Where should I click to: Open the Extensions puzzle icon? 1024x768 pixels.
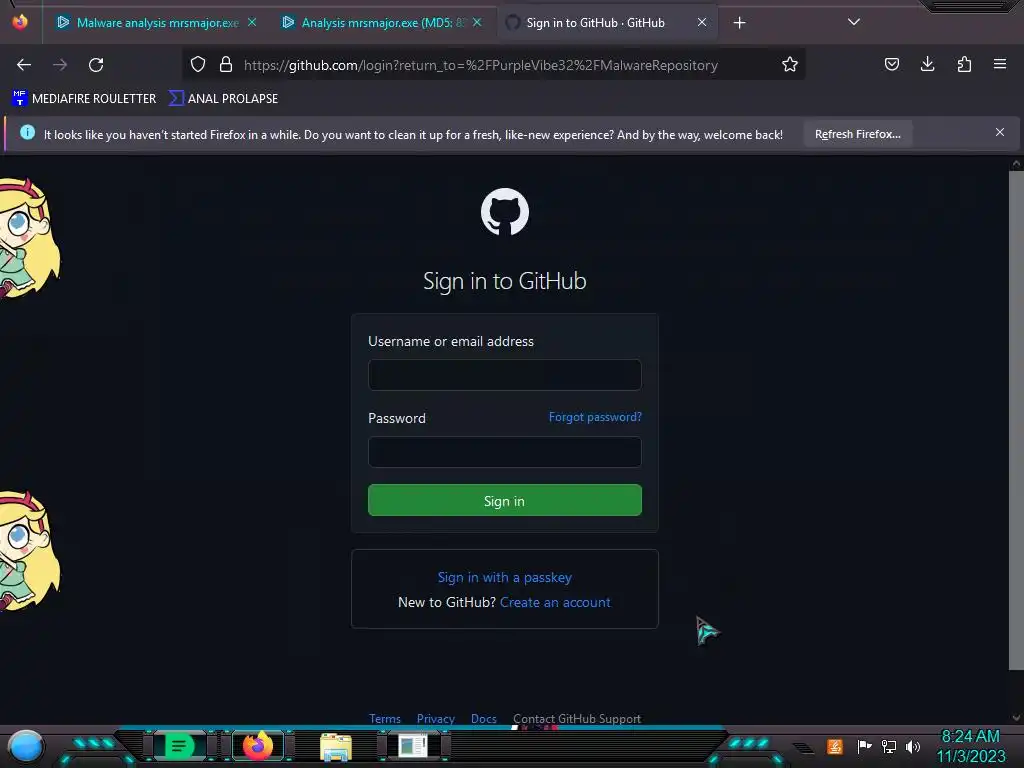964,64
